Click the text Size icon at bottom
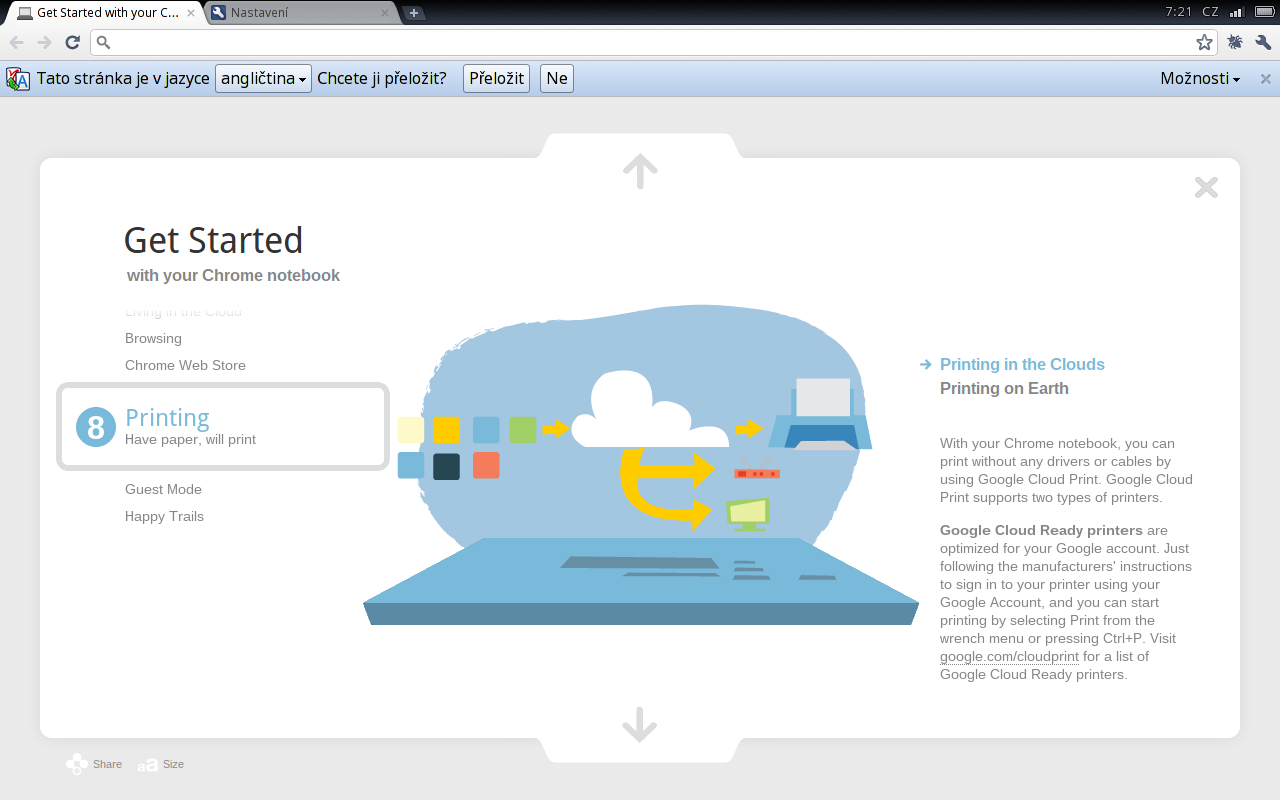The height and width of the screenshot is (800, 1280). click(x=148, y=765)
